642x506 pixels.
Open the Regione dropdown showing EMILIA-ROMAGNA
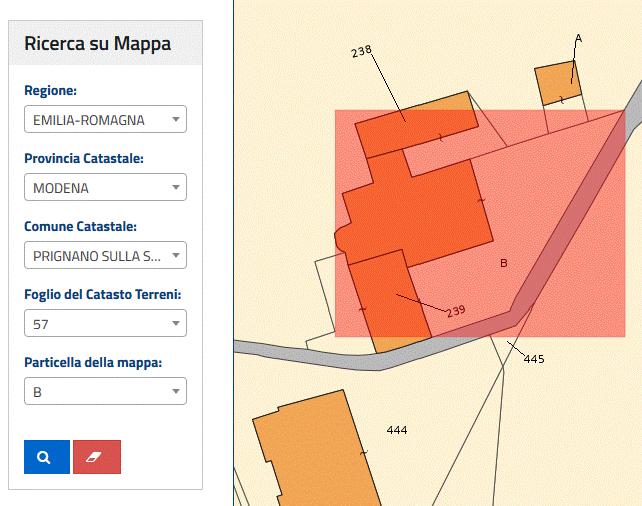pyautogui.click(x=105, y=120)
